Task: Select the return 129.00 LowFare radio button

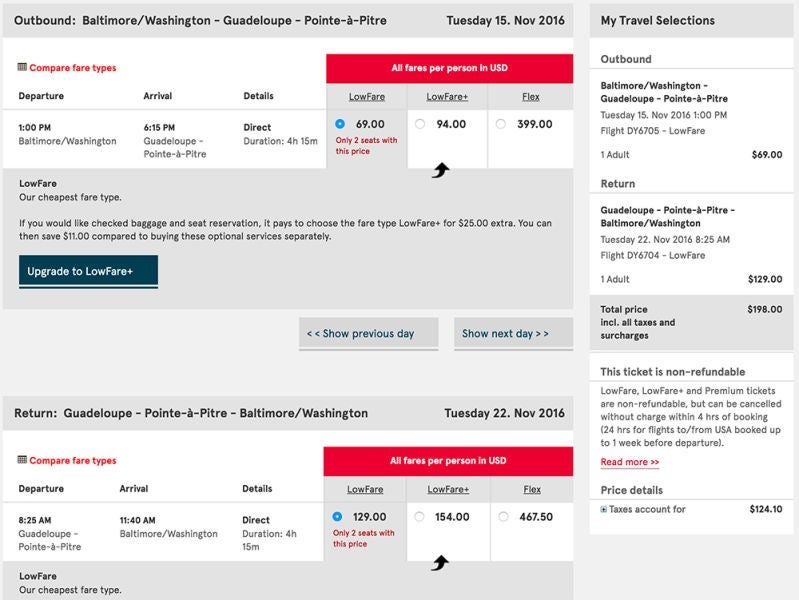Action: pyautogui.click(x=337, y=517)
